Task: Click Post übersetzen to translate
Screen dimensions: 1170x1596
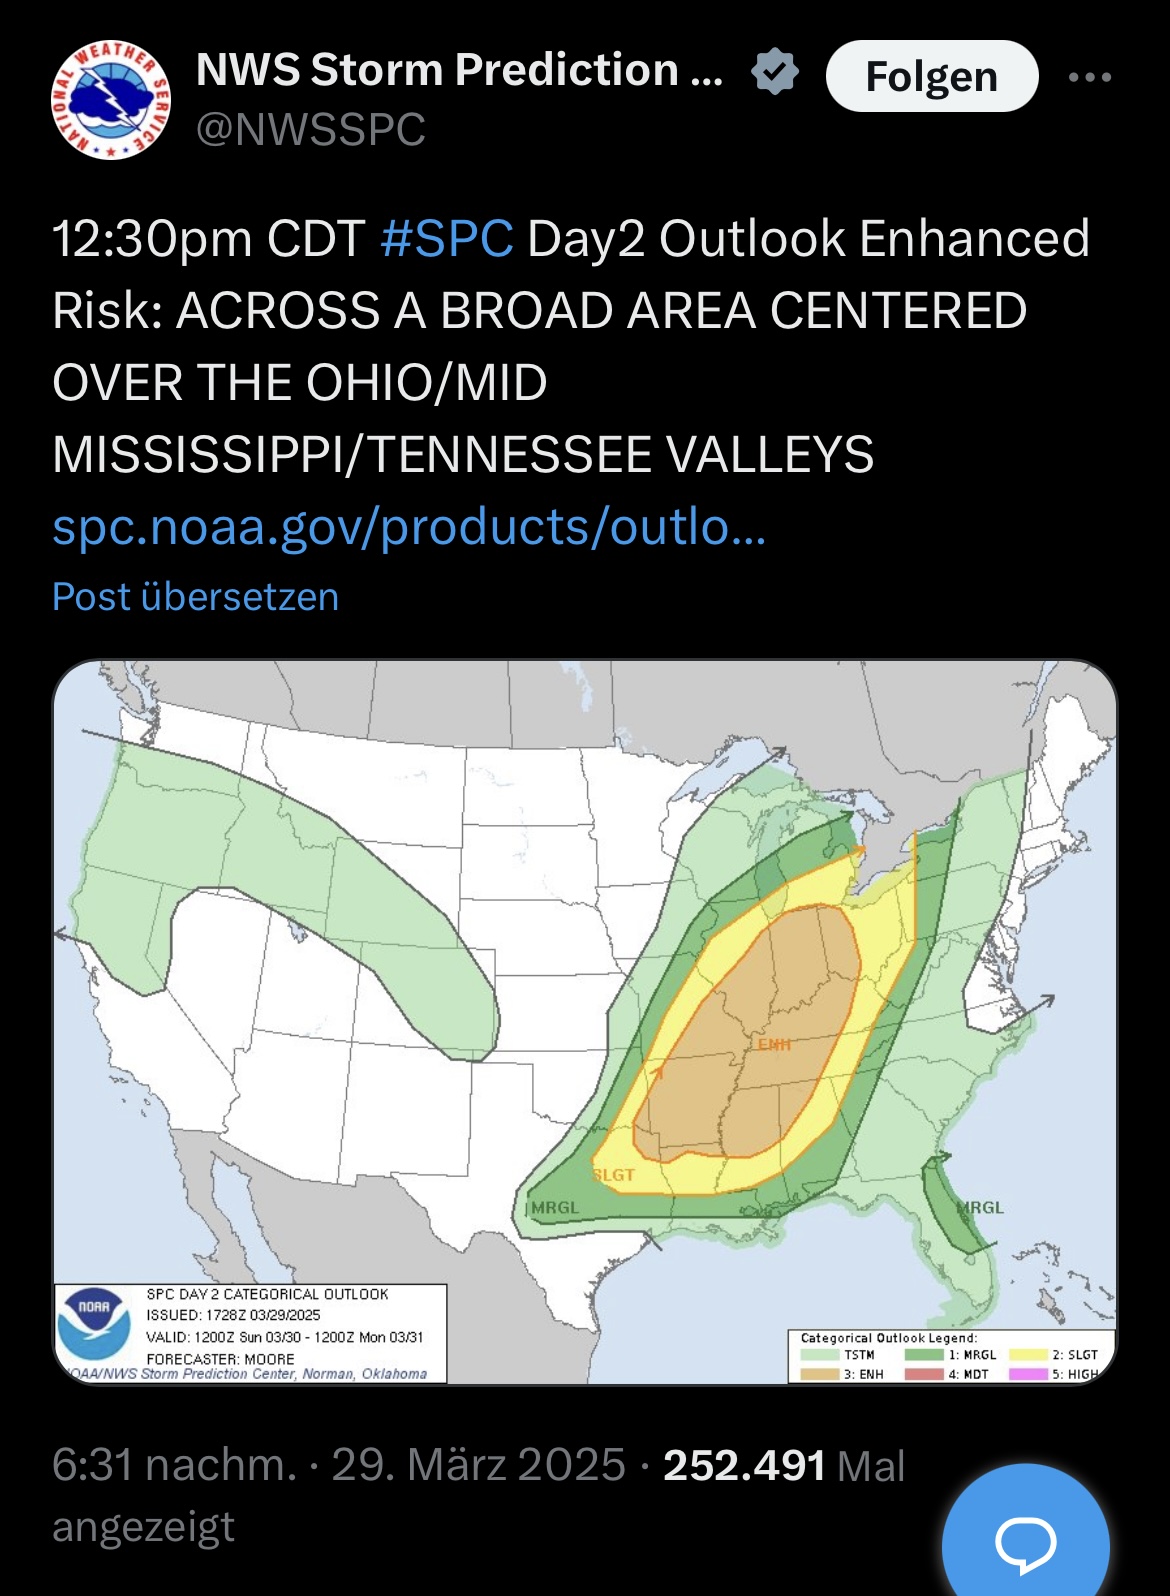Action: (196, 597)
